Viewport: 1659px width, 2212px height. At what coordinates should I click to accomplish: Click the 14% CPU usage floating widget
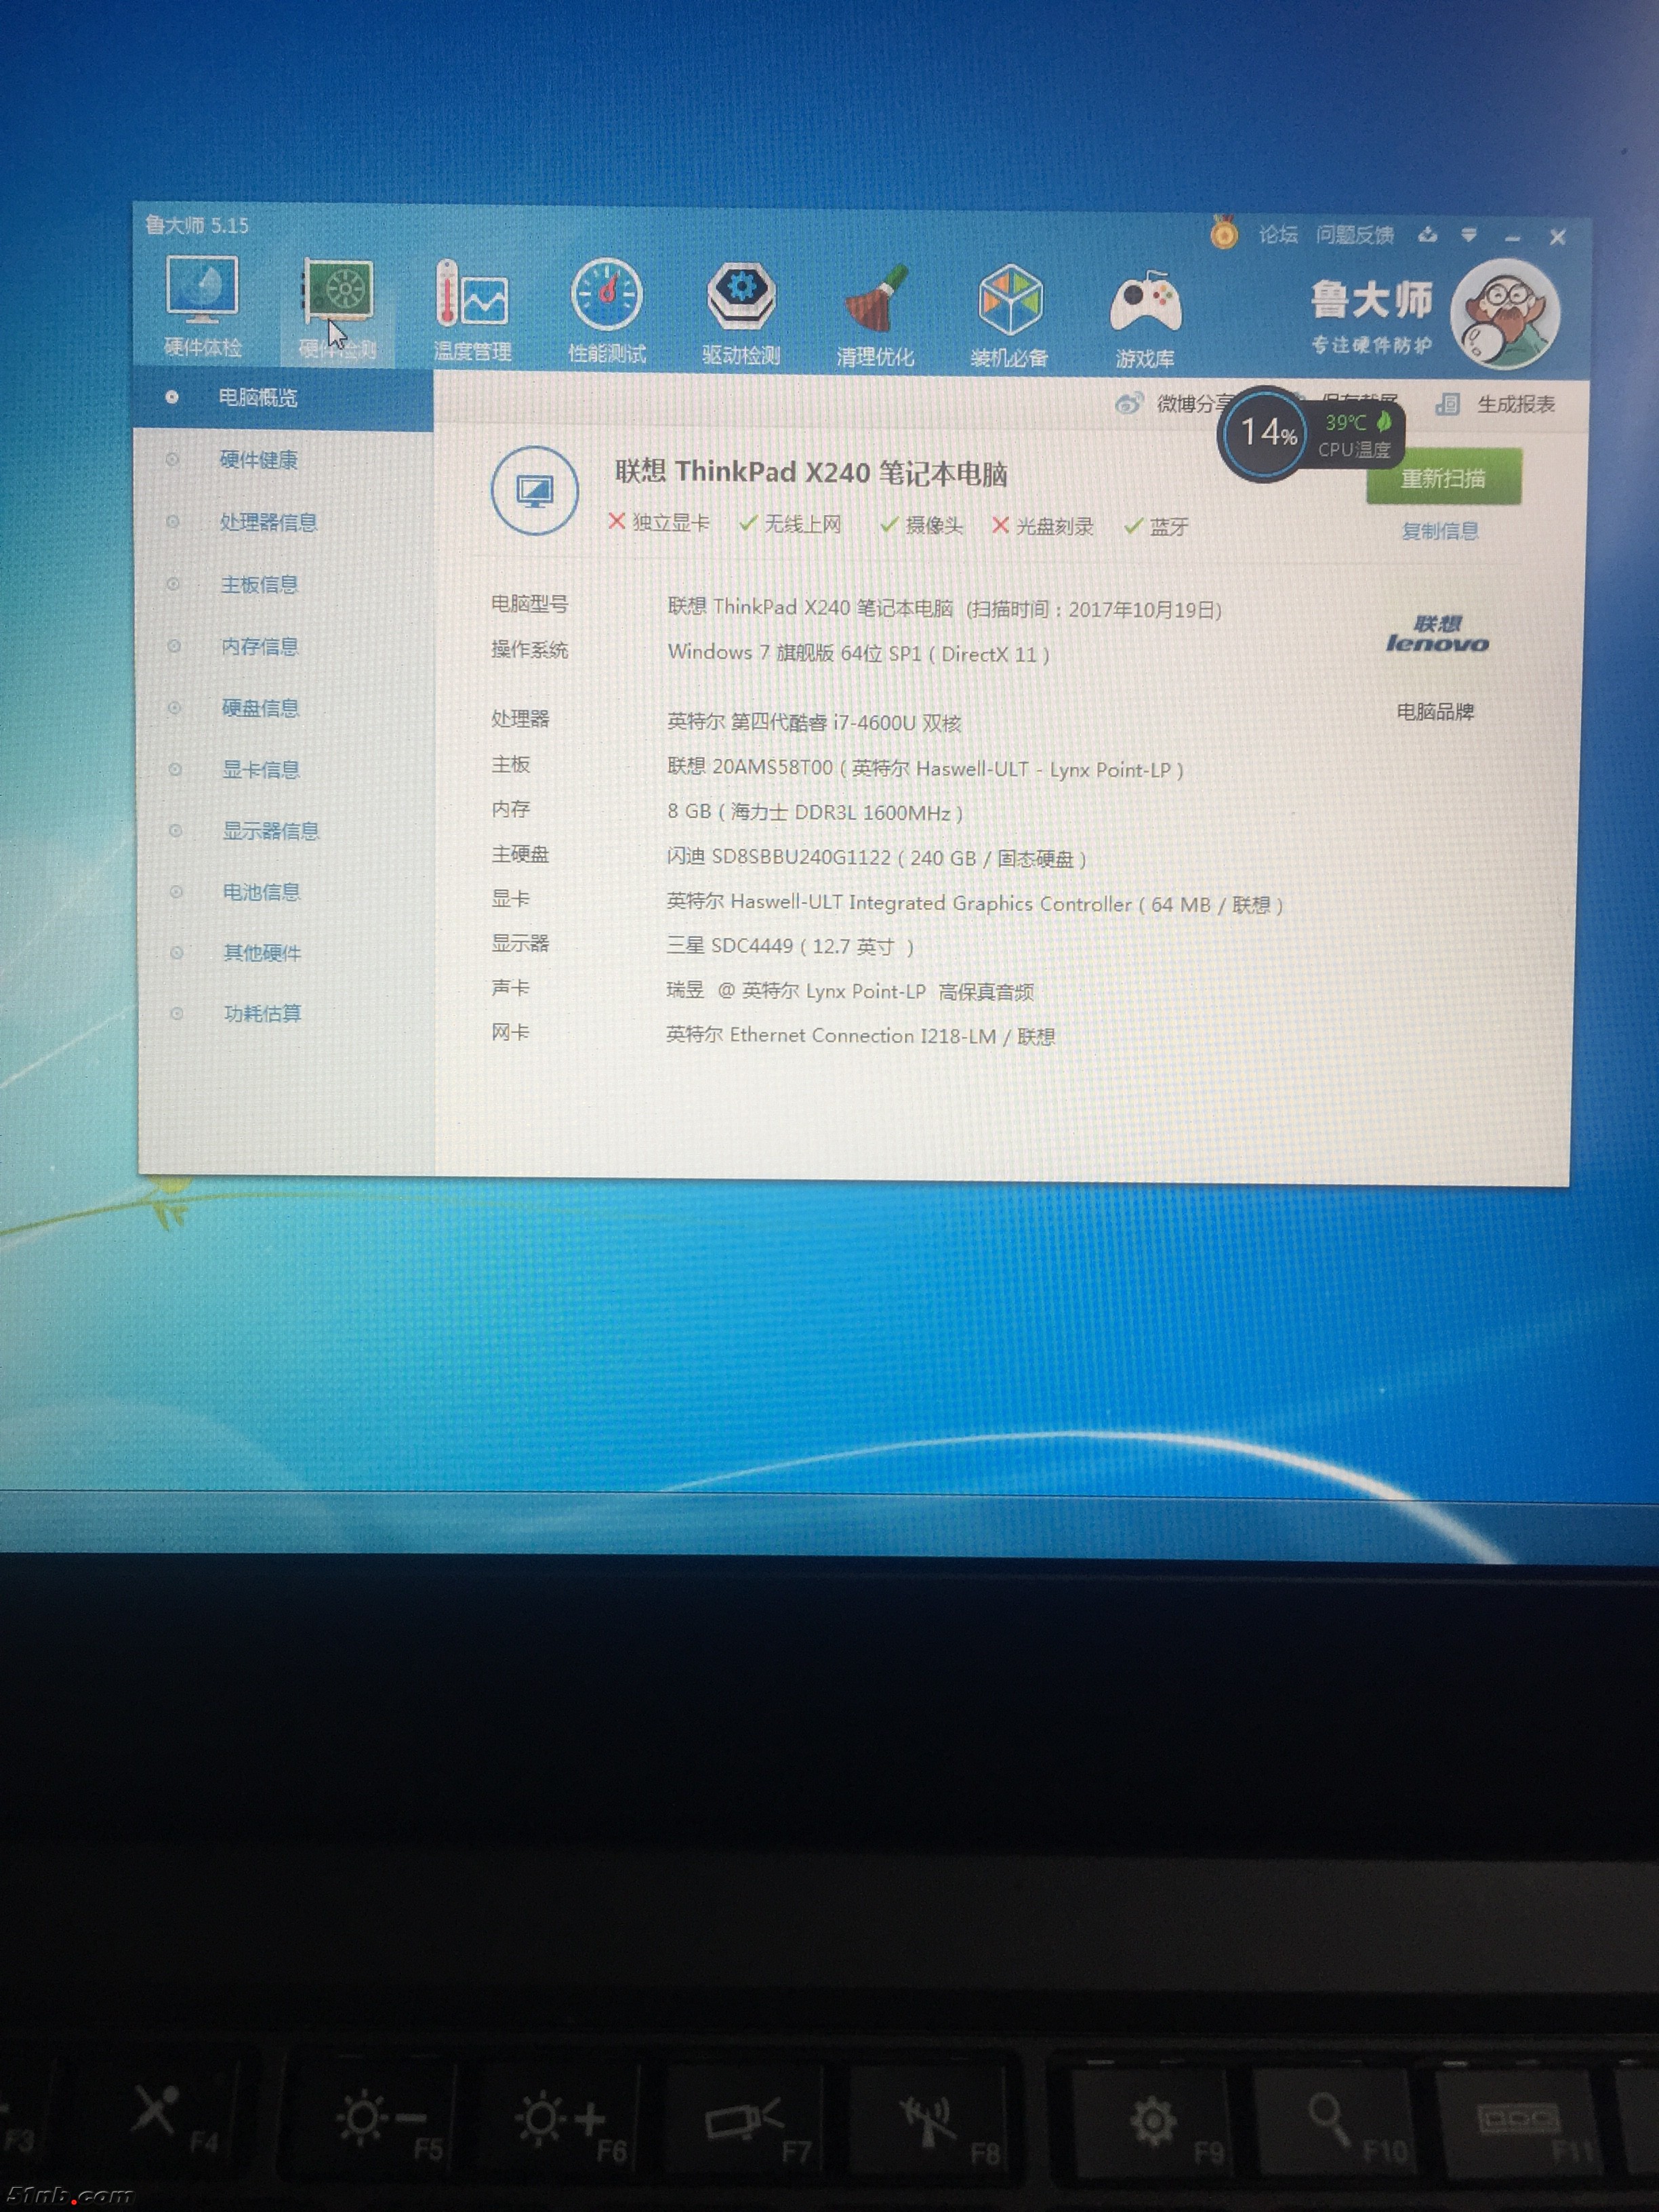tap(1264, 434)
